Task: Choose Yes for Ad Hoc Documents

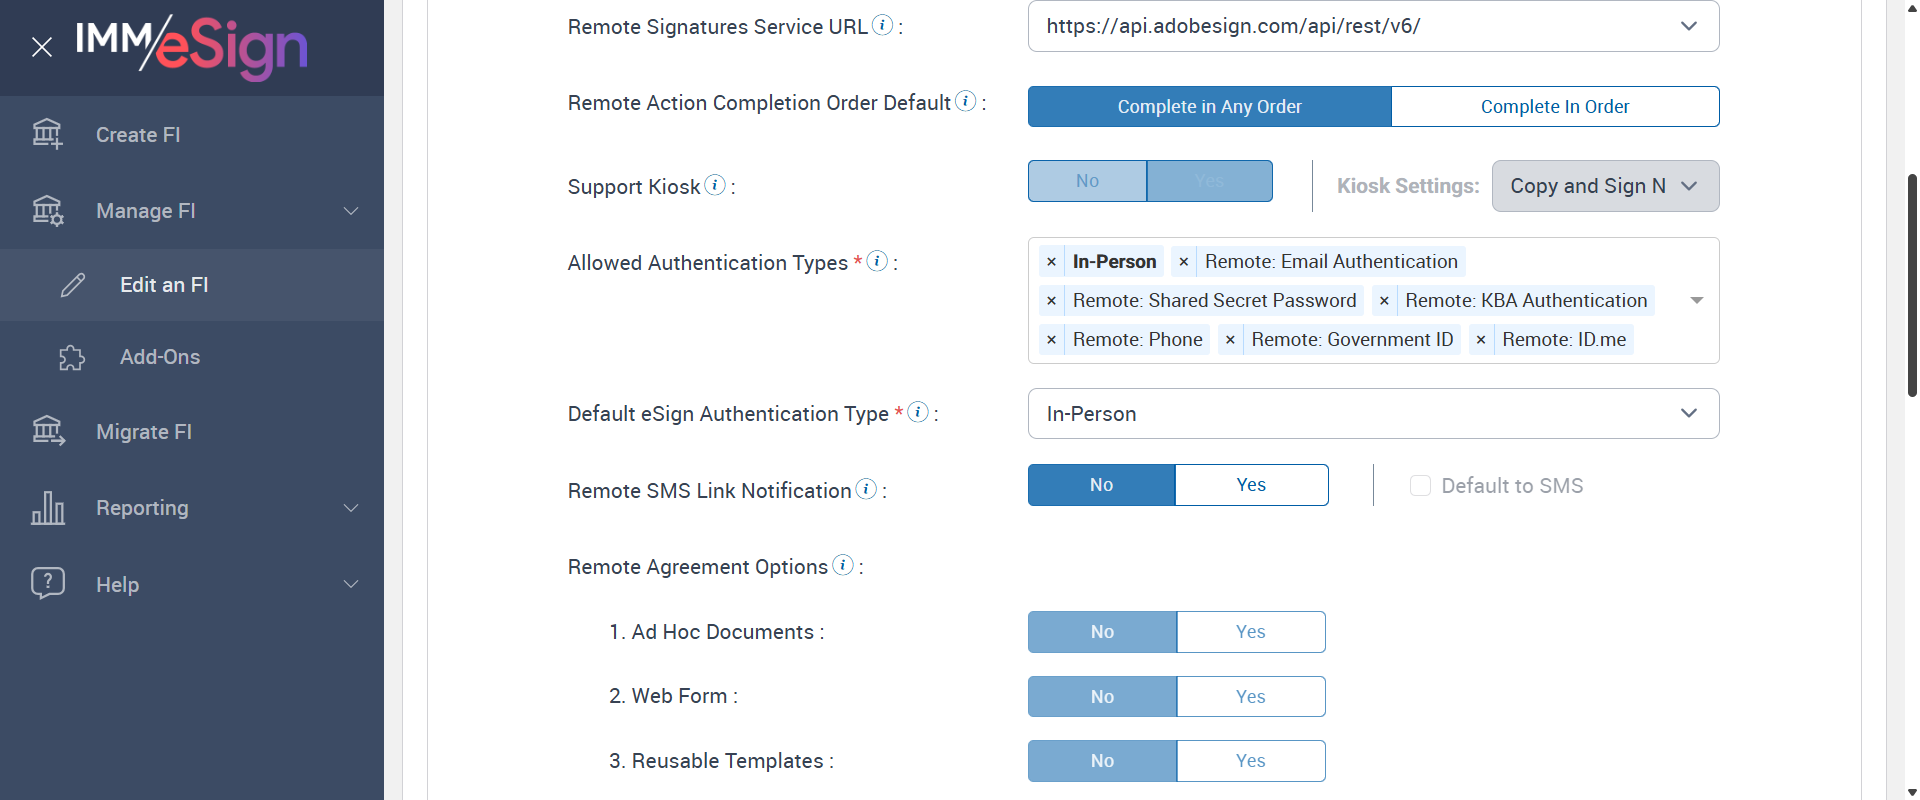Action: [x=1250, y=632]
